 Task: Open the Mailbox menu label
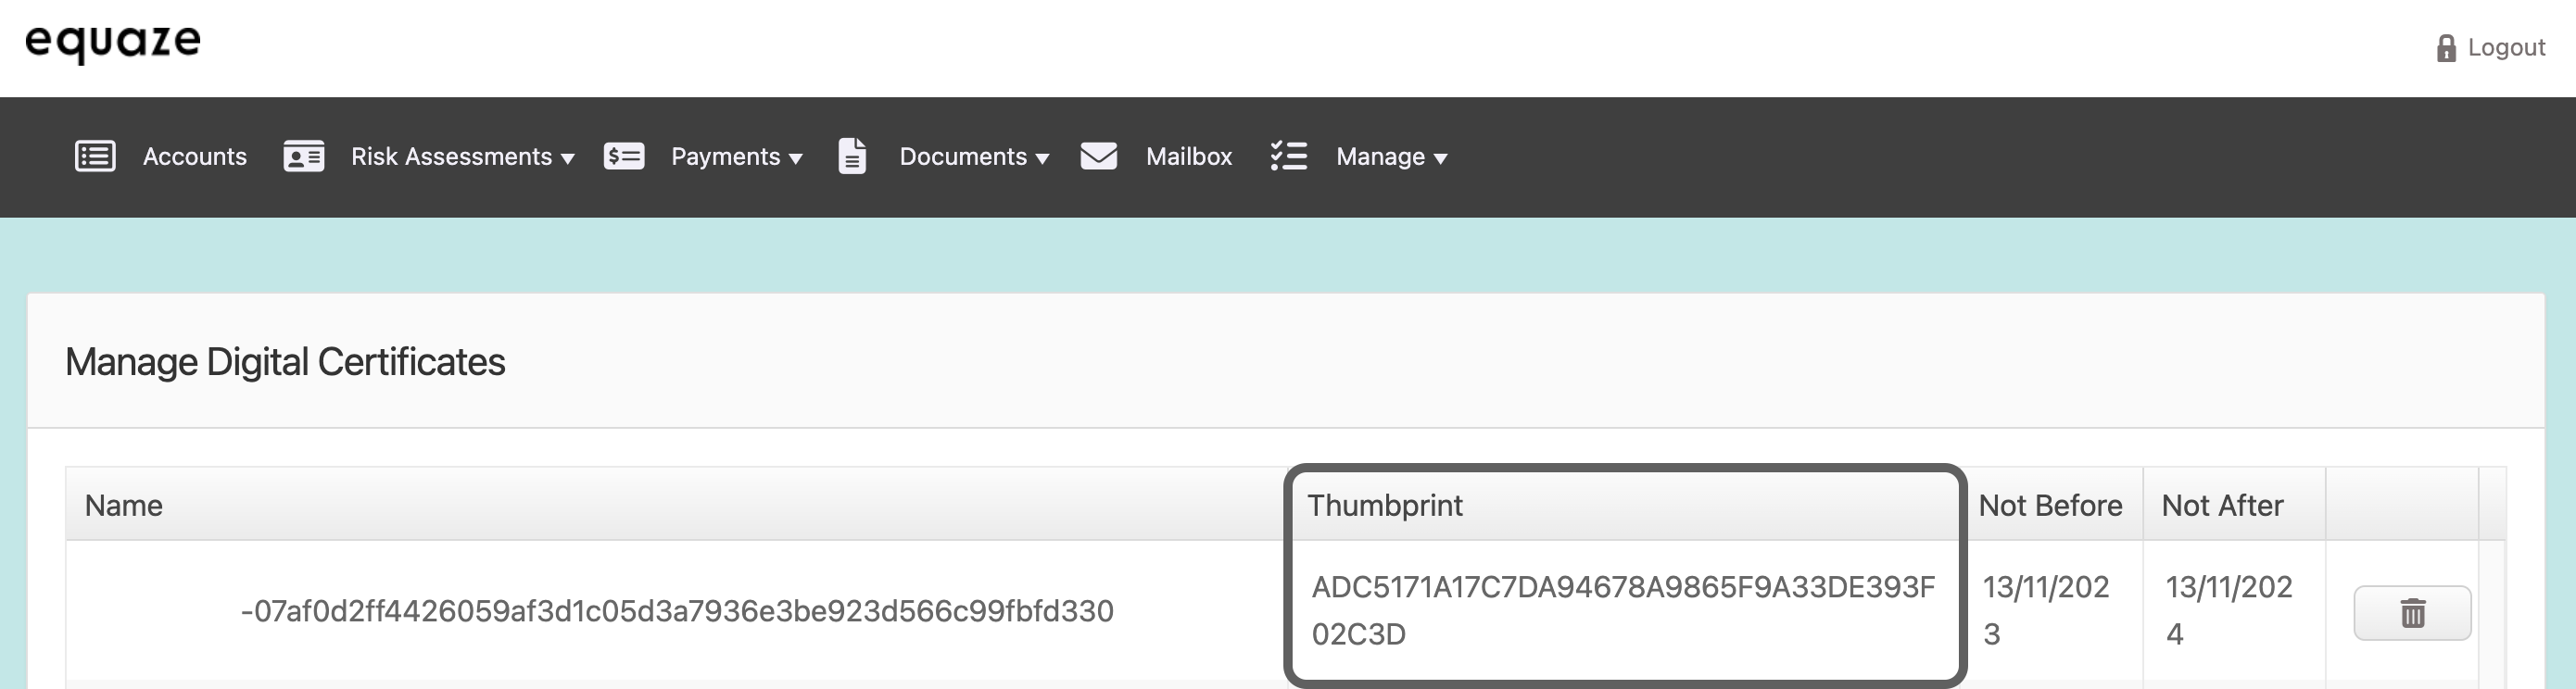pos(1188,156)
